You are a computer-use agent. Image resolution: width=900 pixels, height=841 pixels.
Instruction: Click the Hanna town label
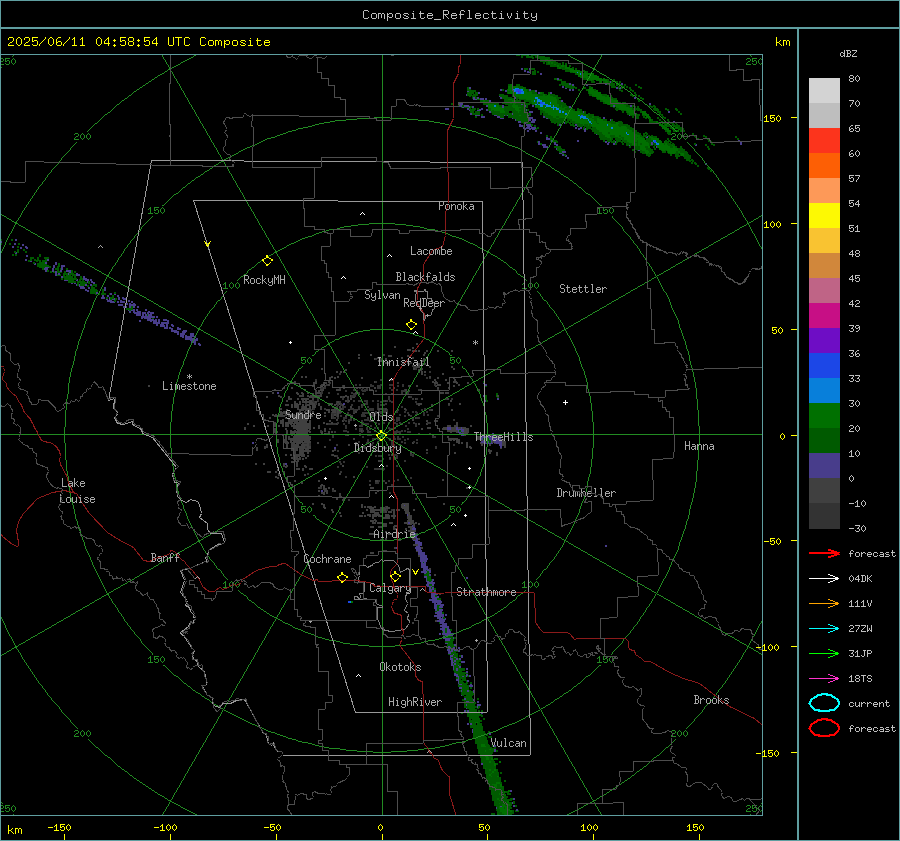(x=699, y=446)
